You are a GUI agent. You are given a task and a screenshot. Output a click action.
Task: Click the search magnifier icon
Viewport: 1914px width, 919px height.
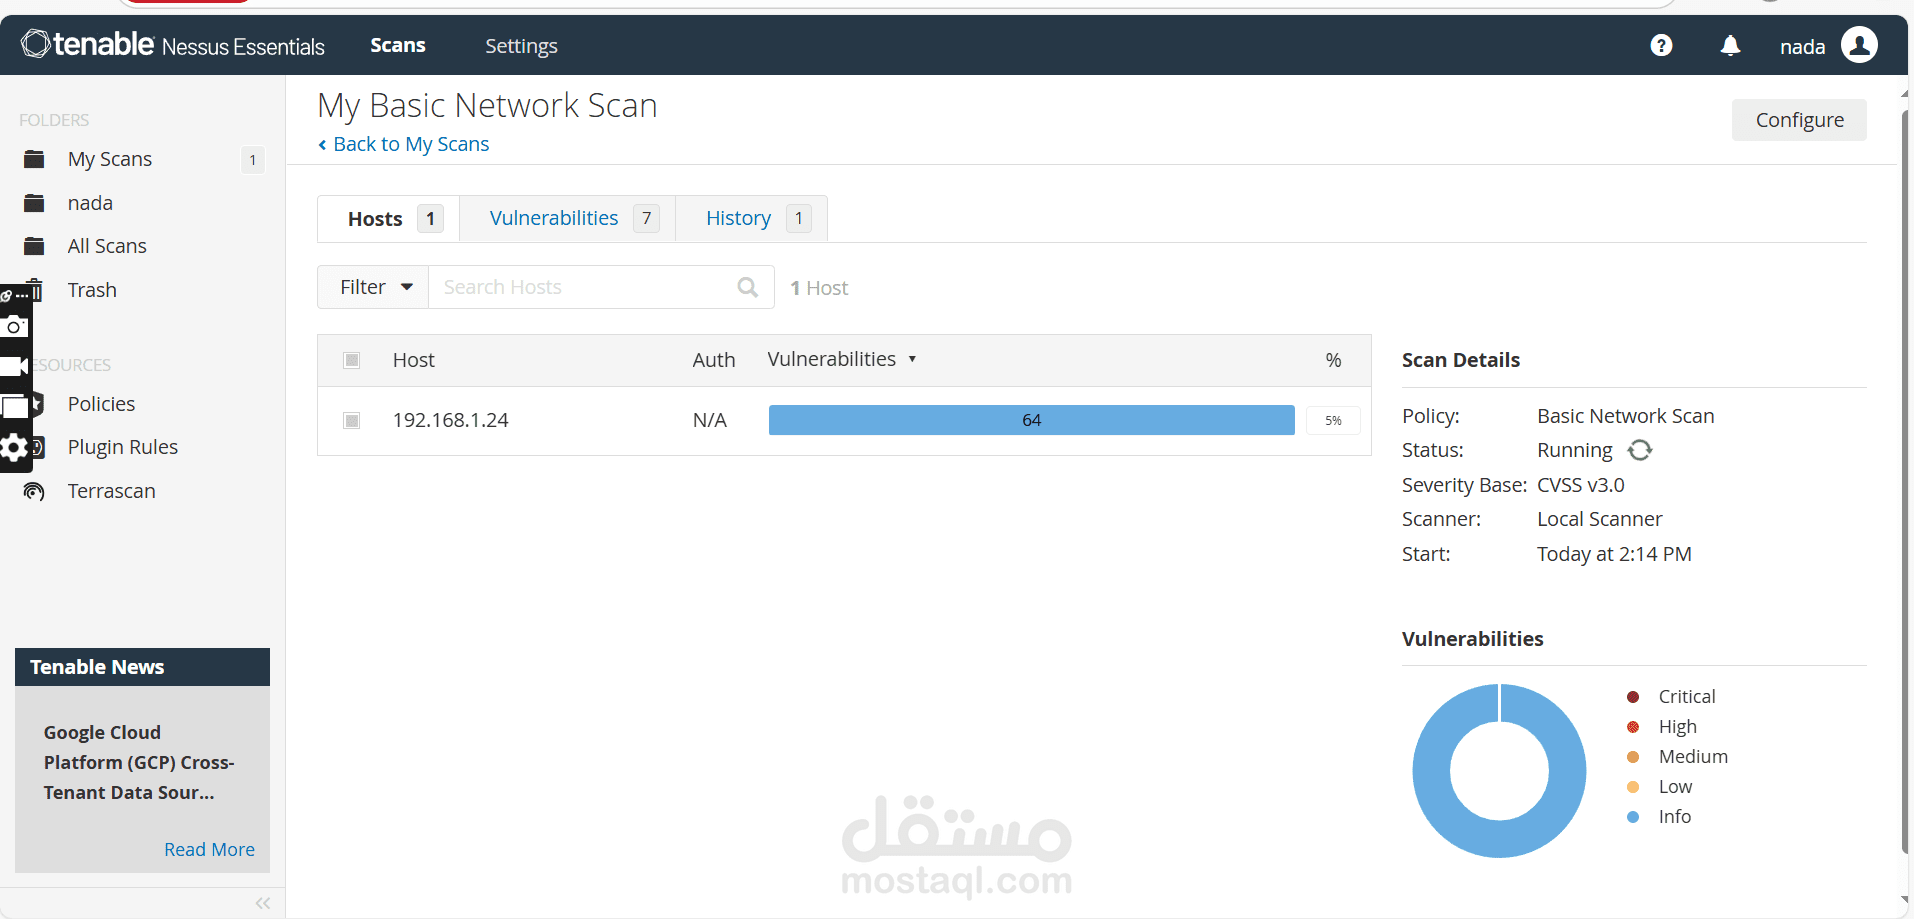[747, 287]
